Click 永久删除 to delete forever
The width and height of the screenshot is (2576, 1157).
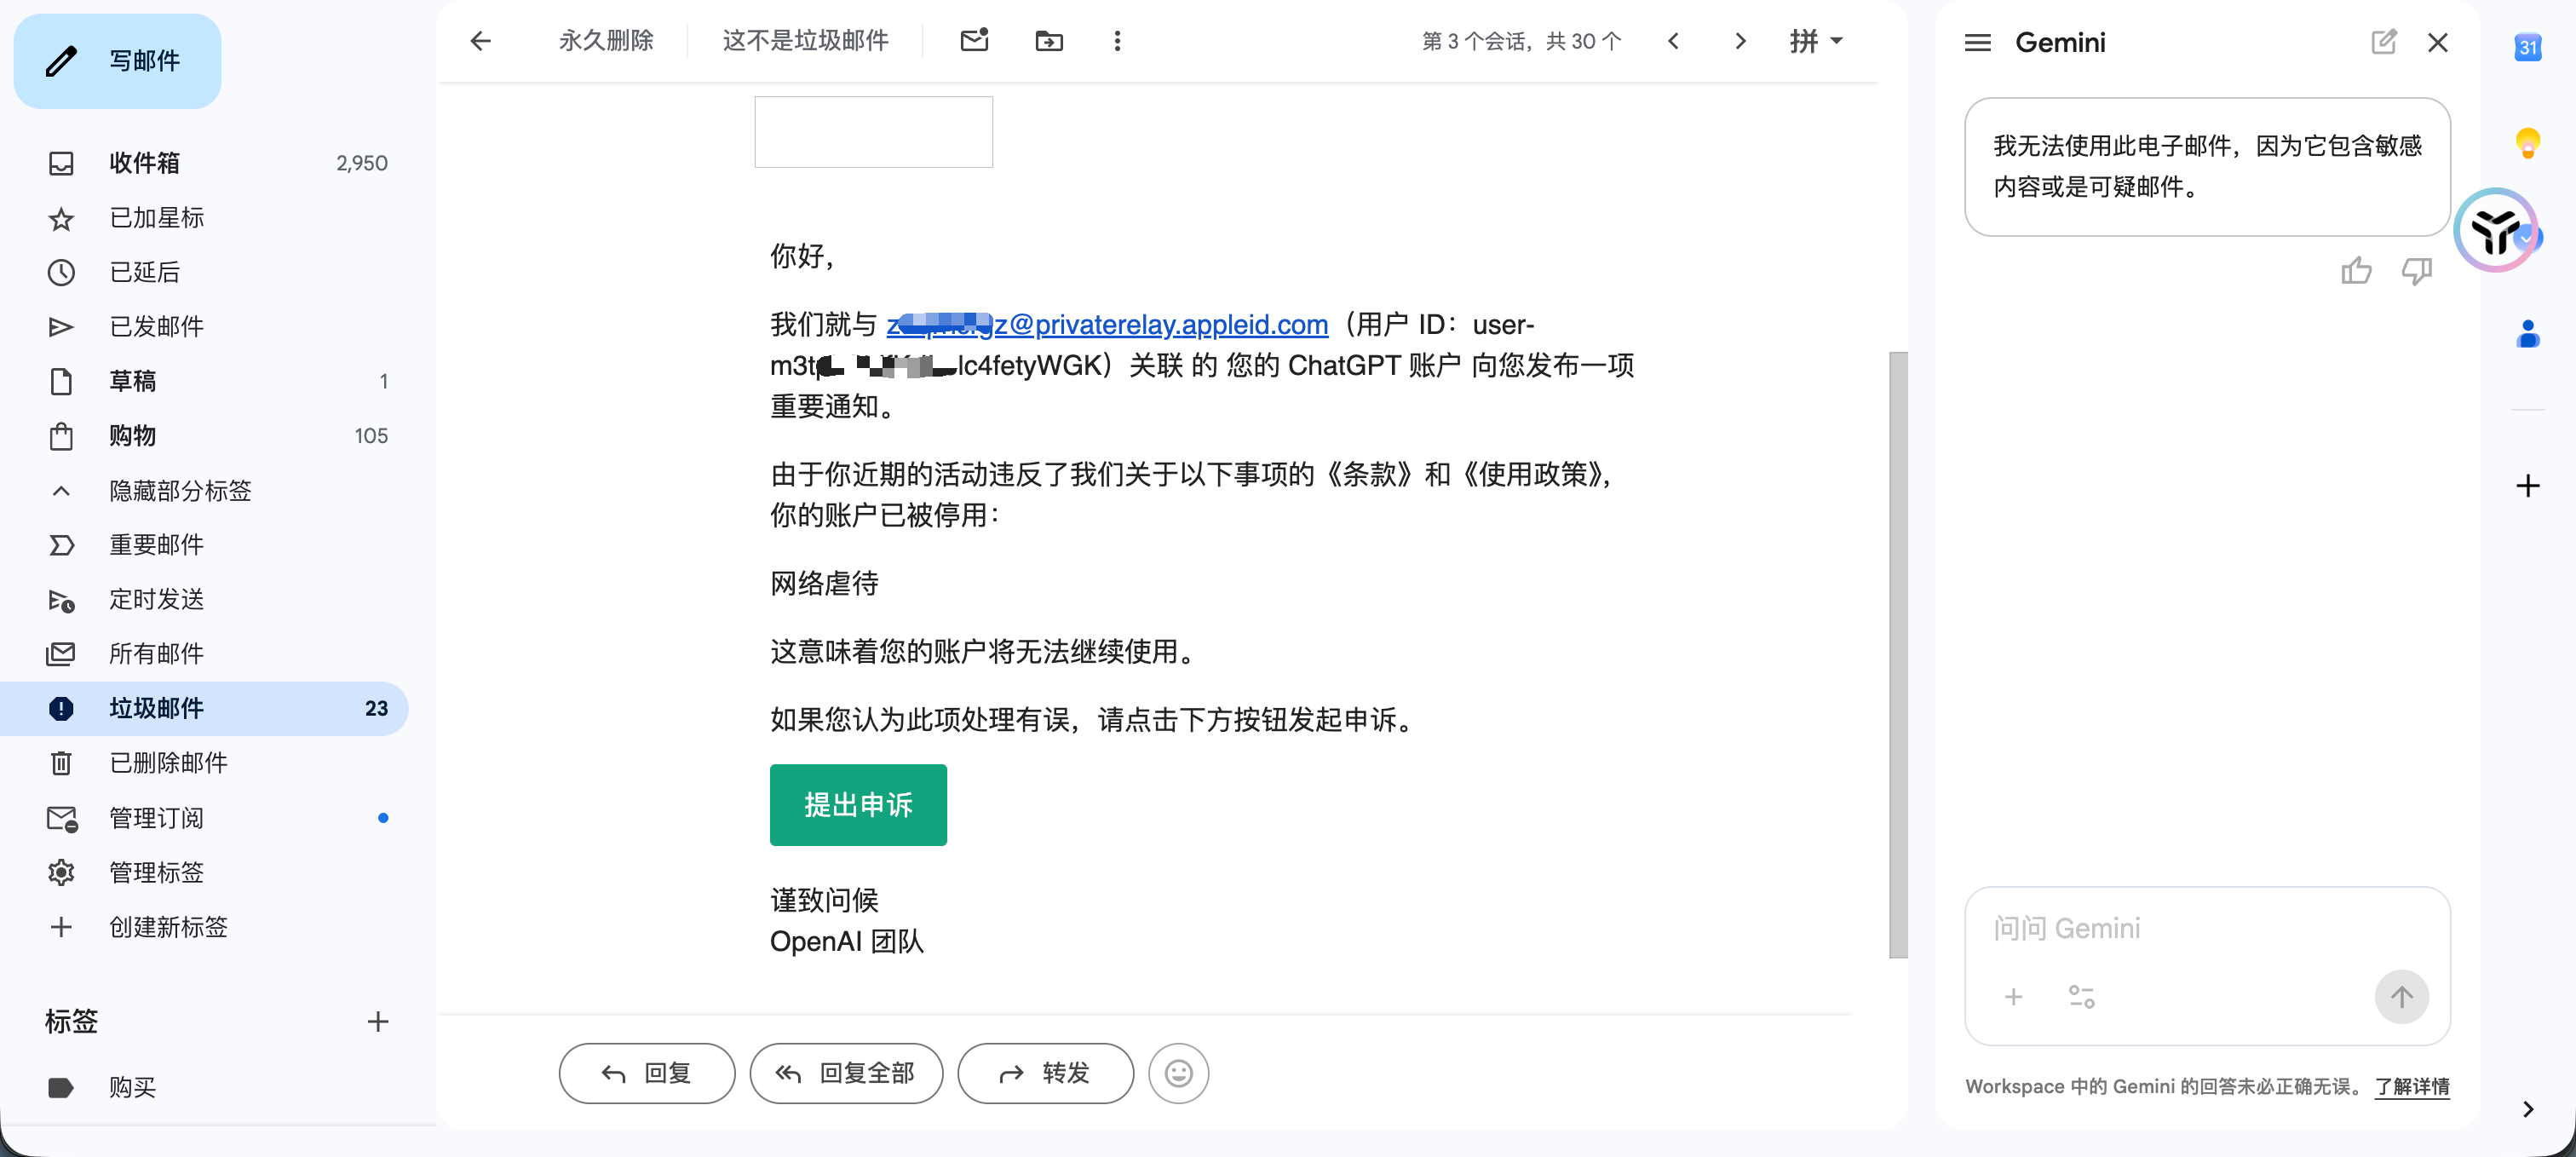pyautogui.click(x=606, y=41)
